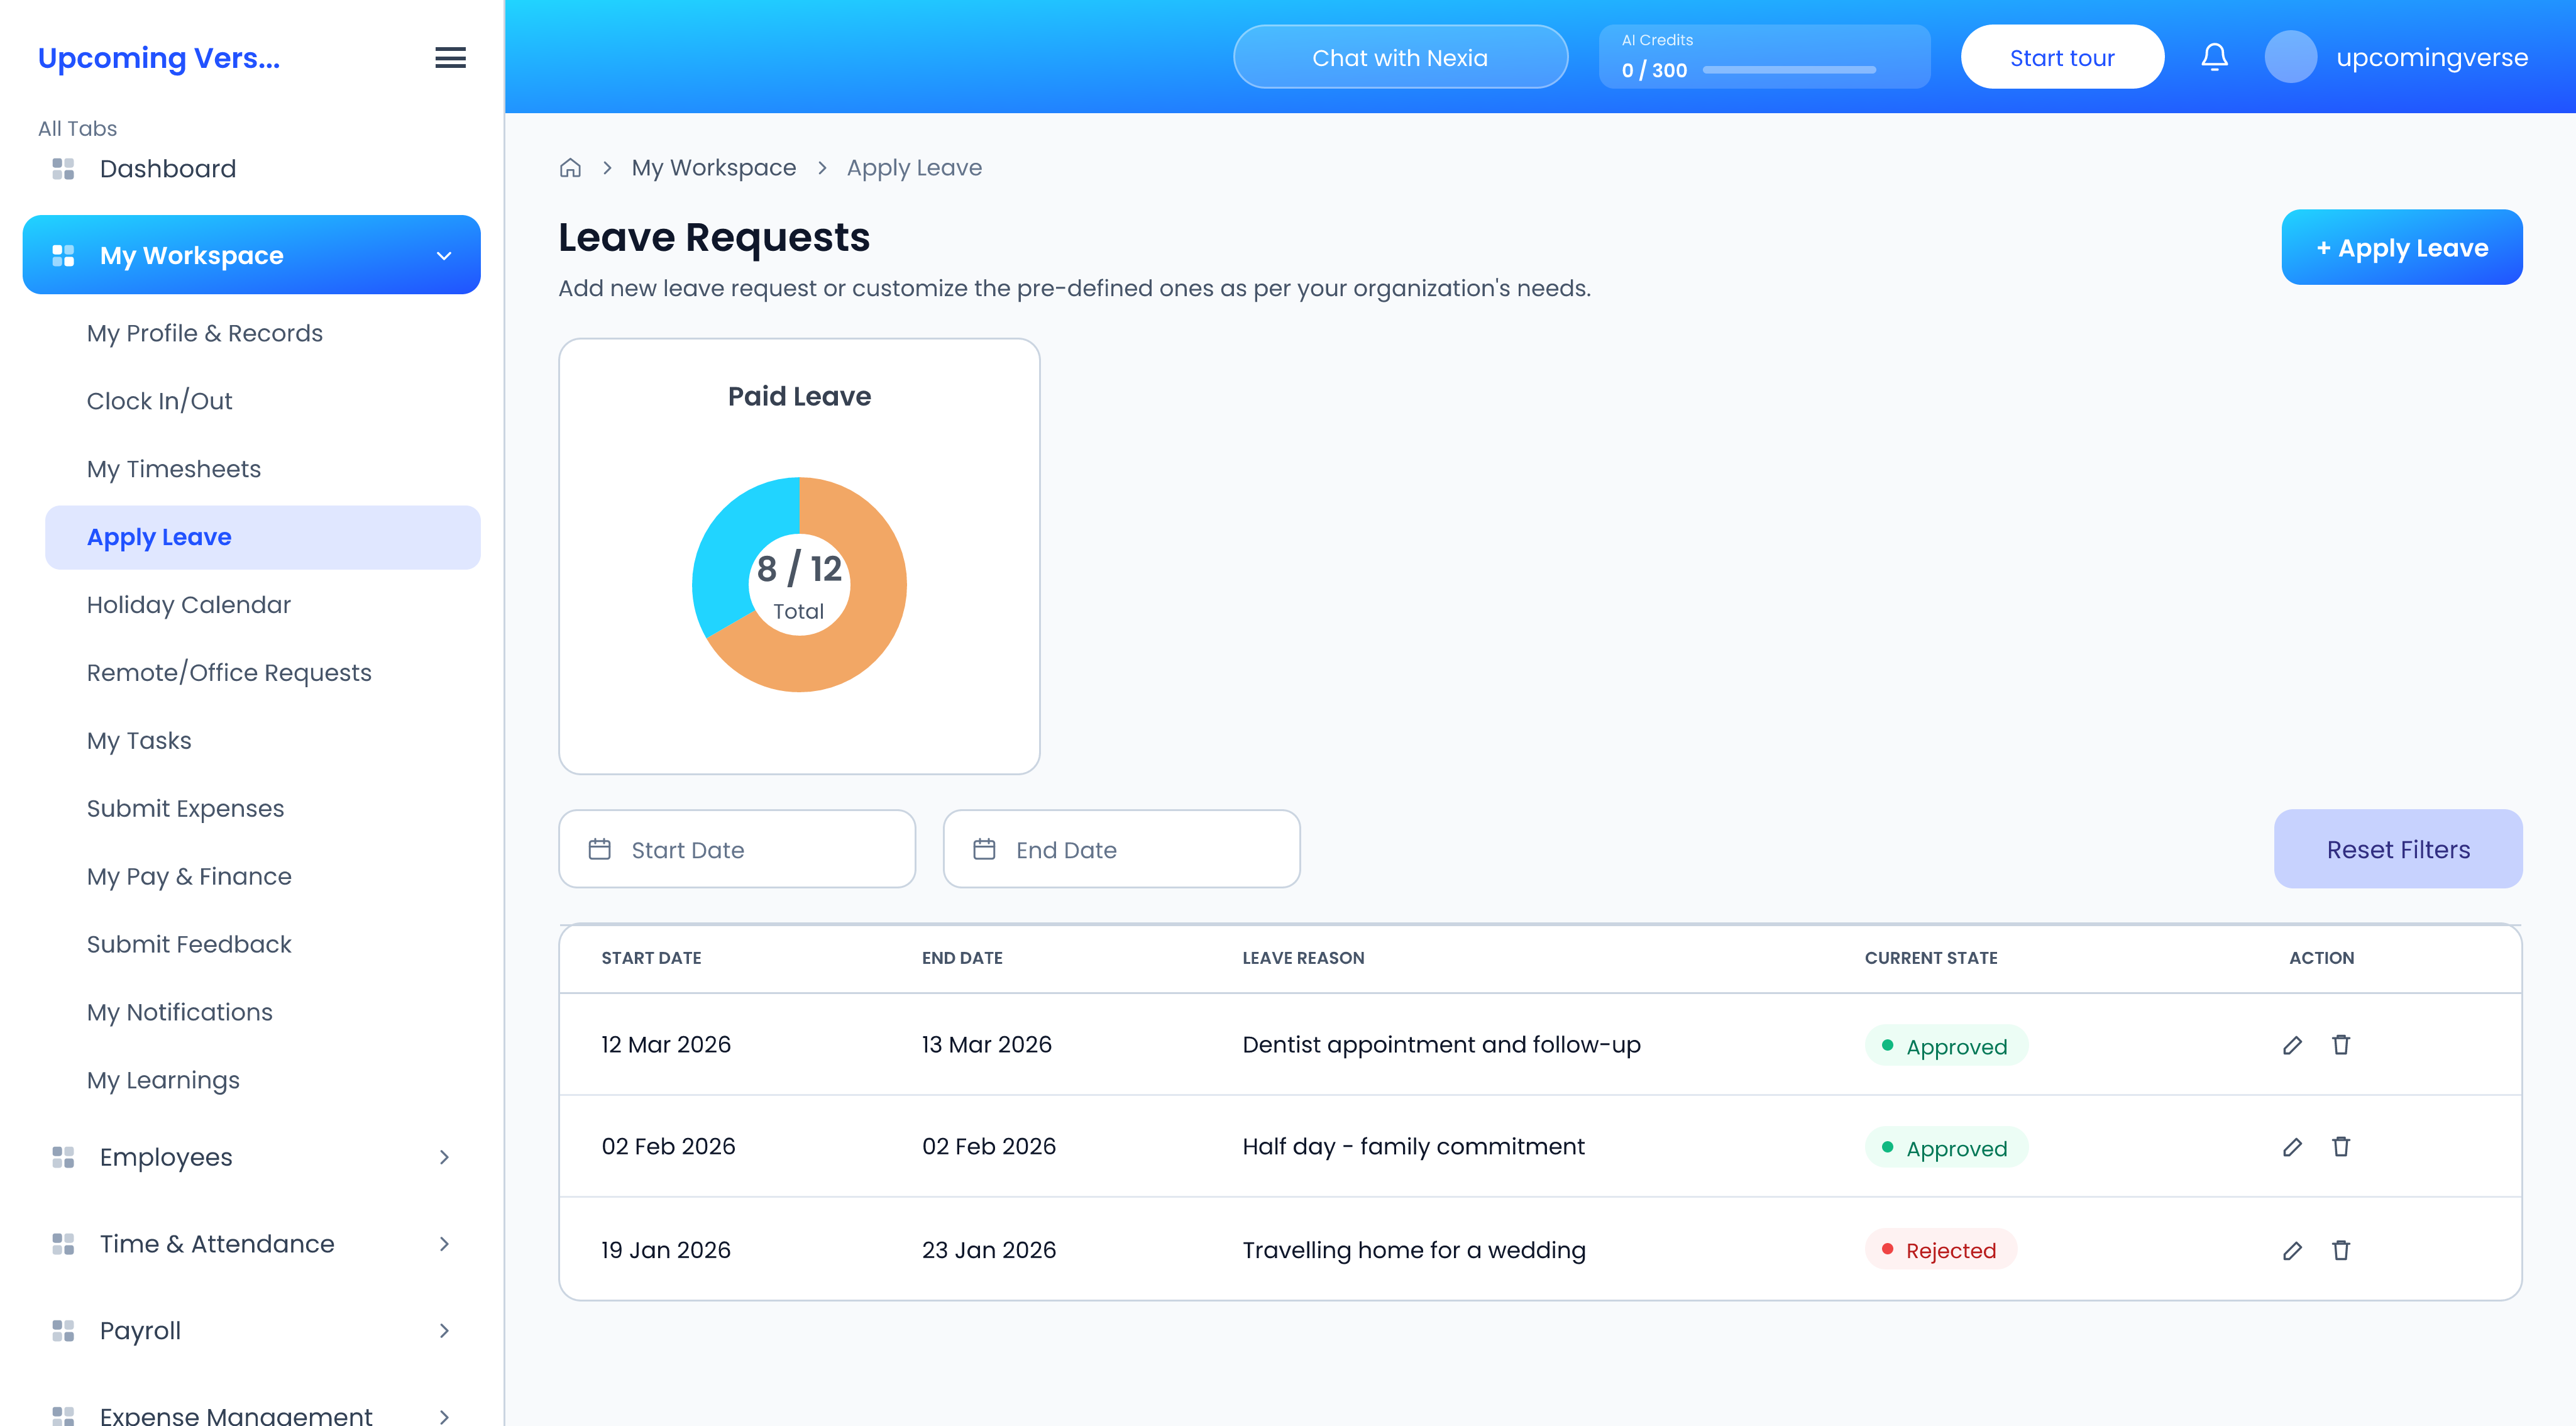Open My Notifications
The image size is (2576, 1426).
(180, 1013)
